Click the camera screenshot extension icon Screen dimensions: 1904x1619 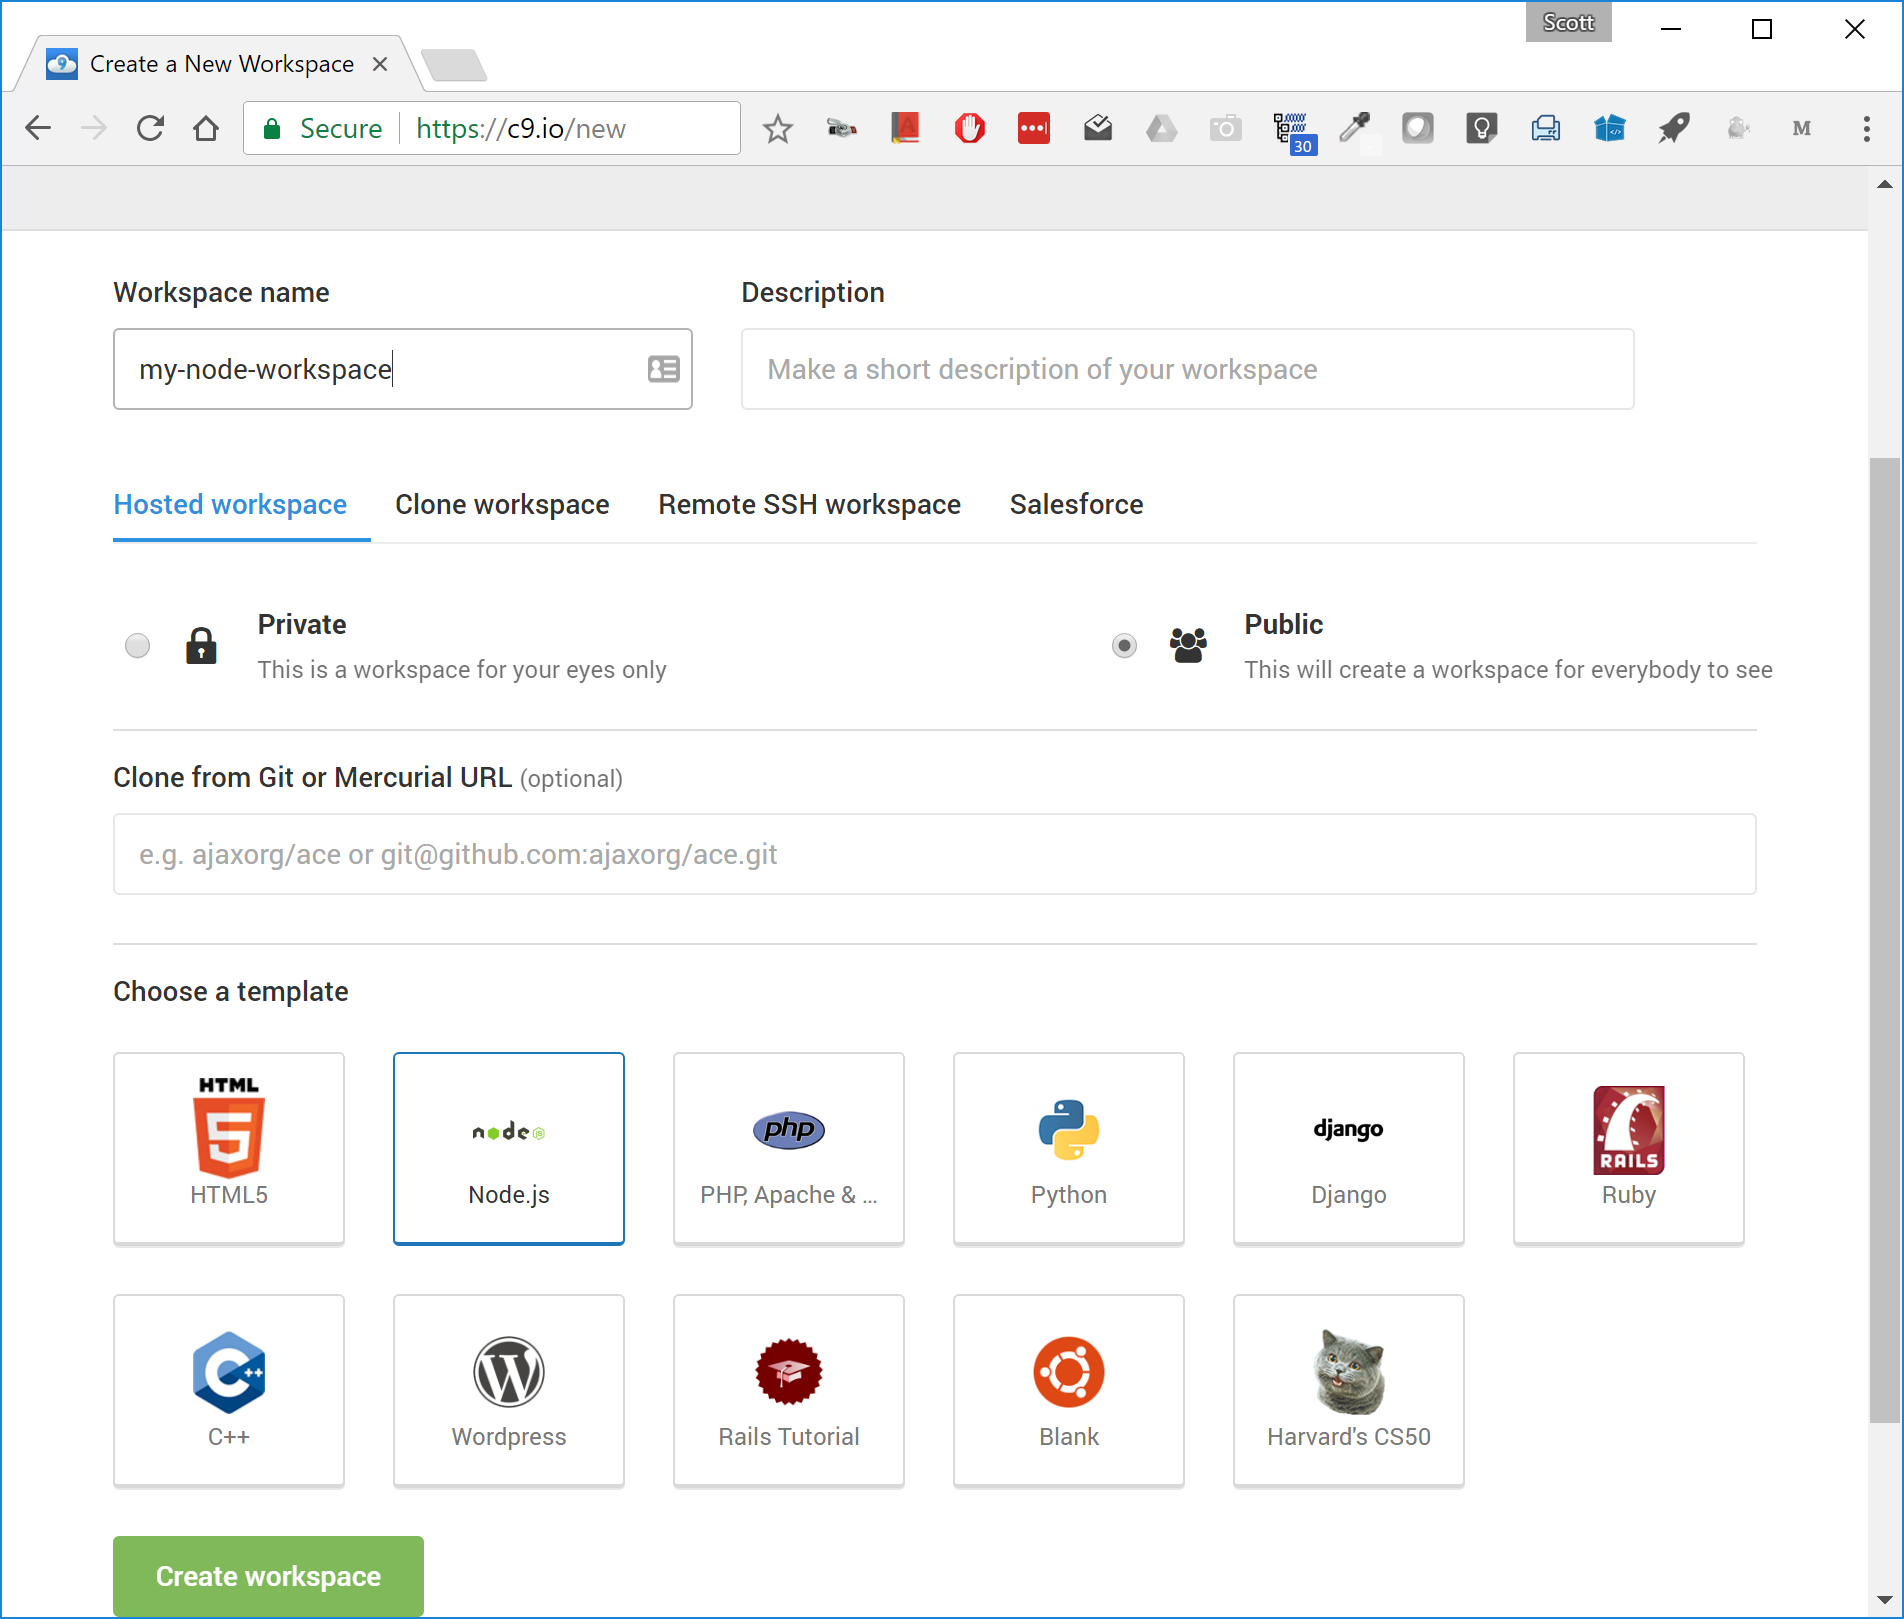1225,129
